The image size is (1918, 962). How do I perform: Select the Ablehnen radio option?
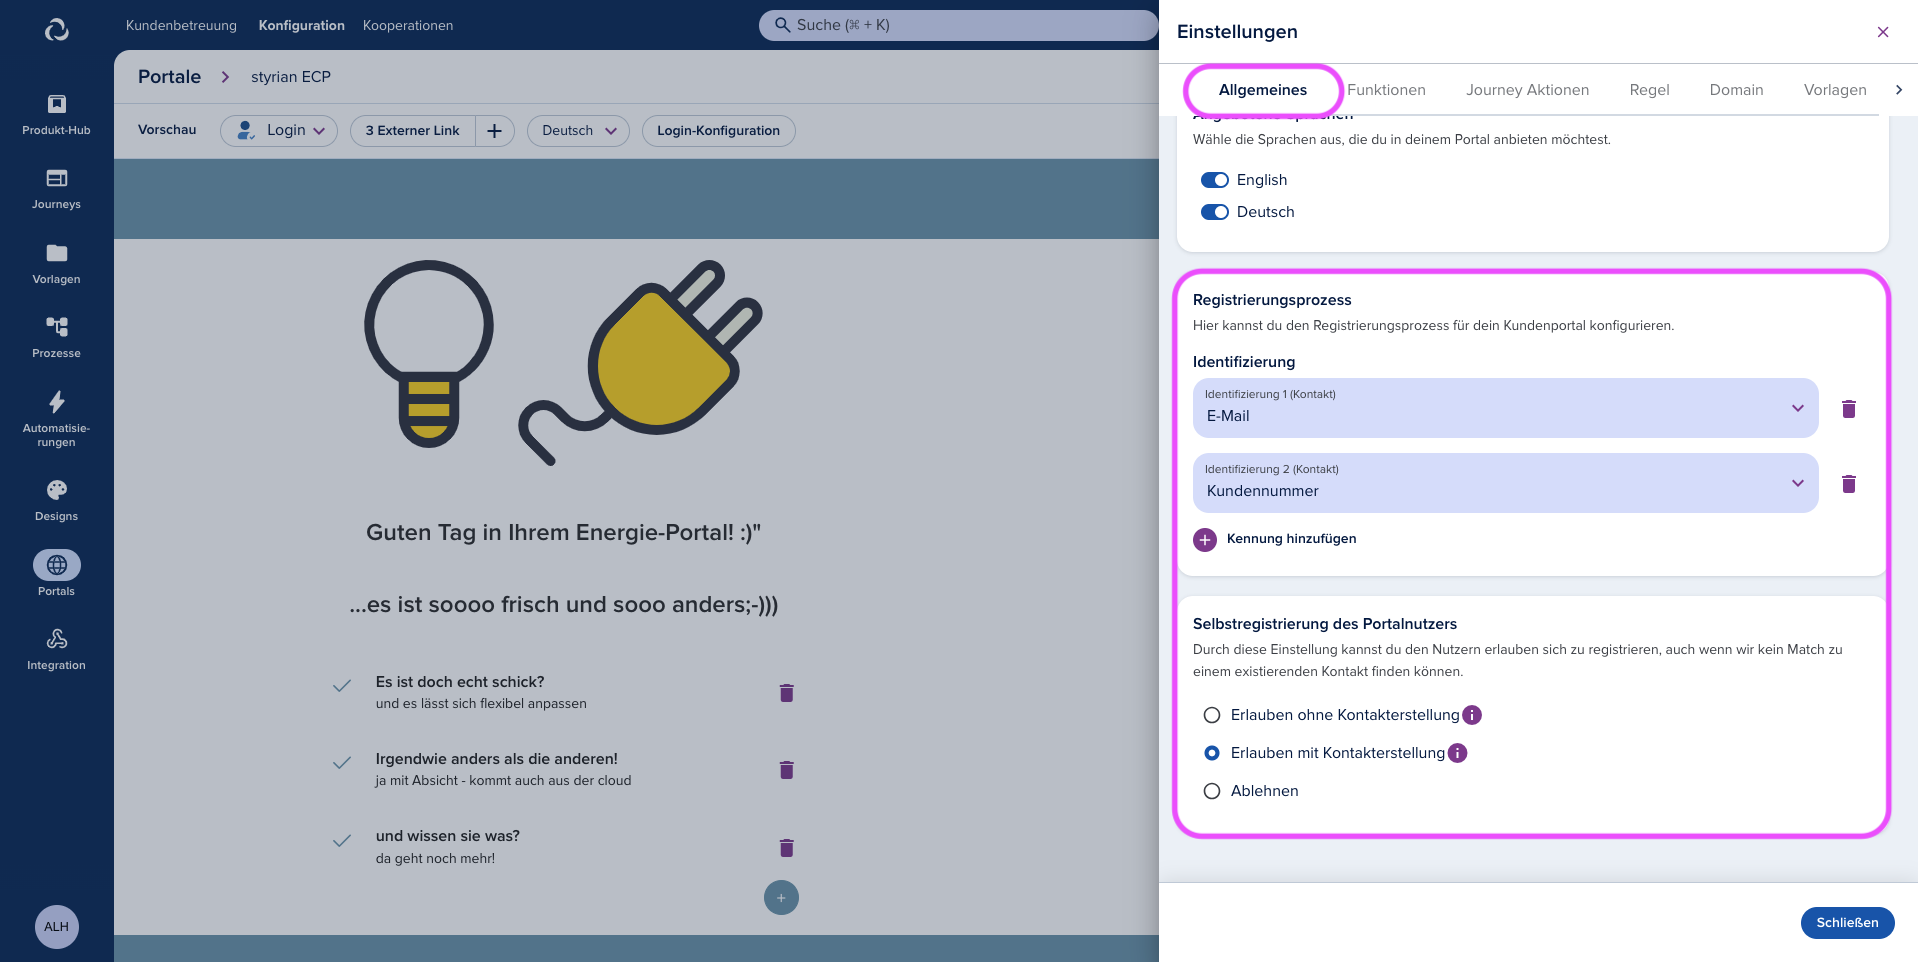[x=1212, y=791]
